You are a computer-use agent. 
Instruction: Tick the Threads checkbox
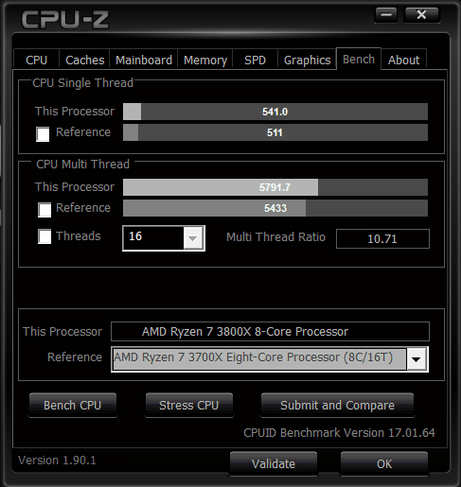45,236
